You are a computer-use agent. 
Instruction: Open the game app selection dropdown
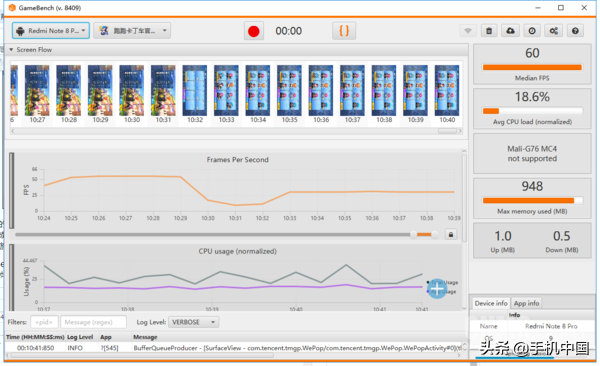coord(132,31)
